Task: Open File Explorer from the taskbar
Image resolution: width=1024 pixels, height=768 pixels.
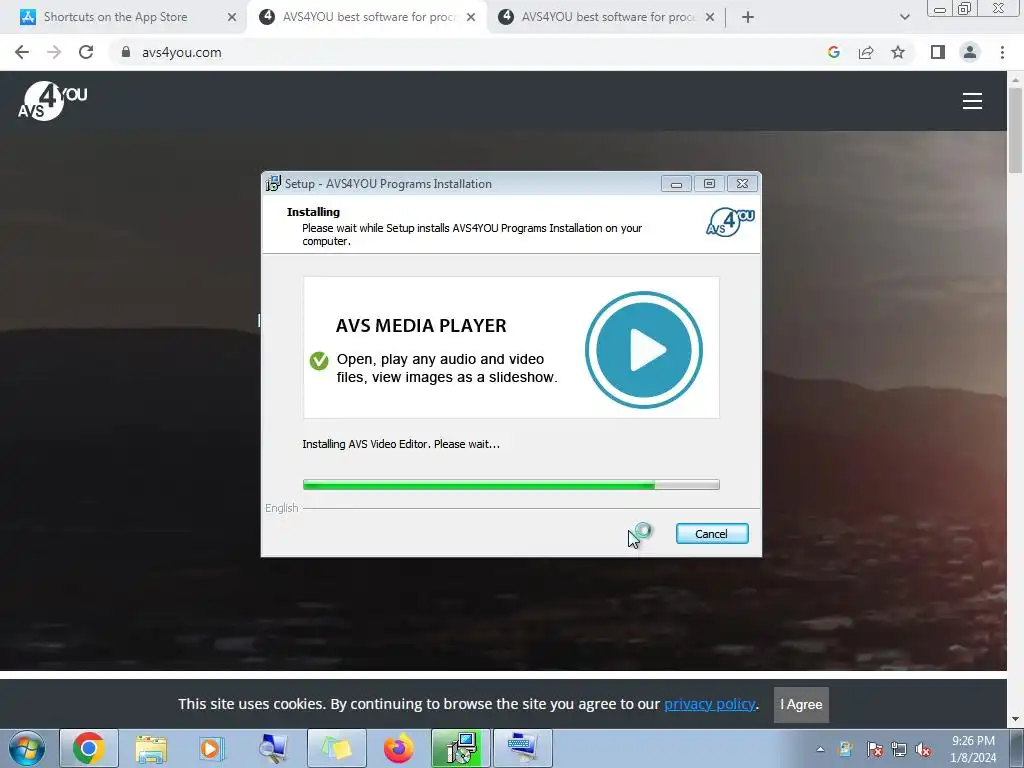Action: [151, 748]
